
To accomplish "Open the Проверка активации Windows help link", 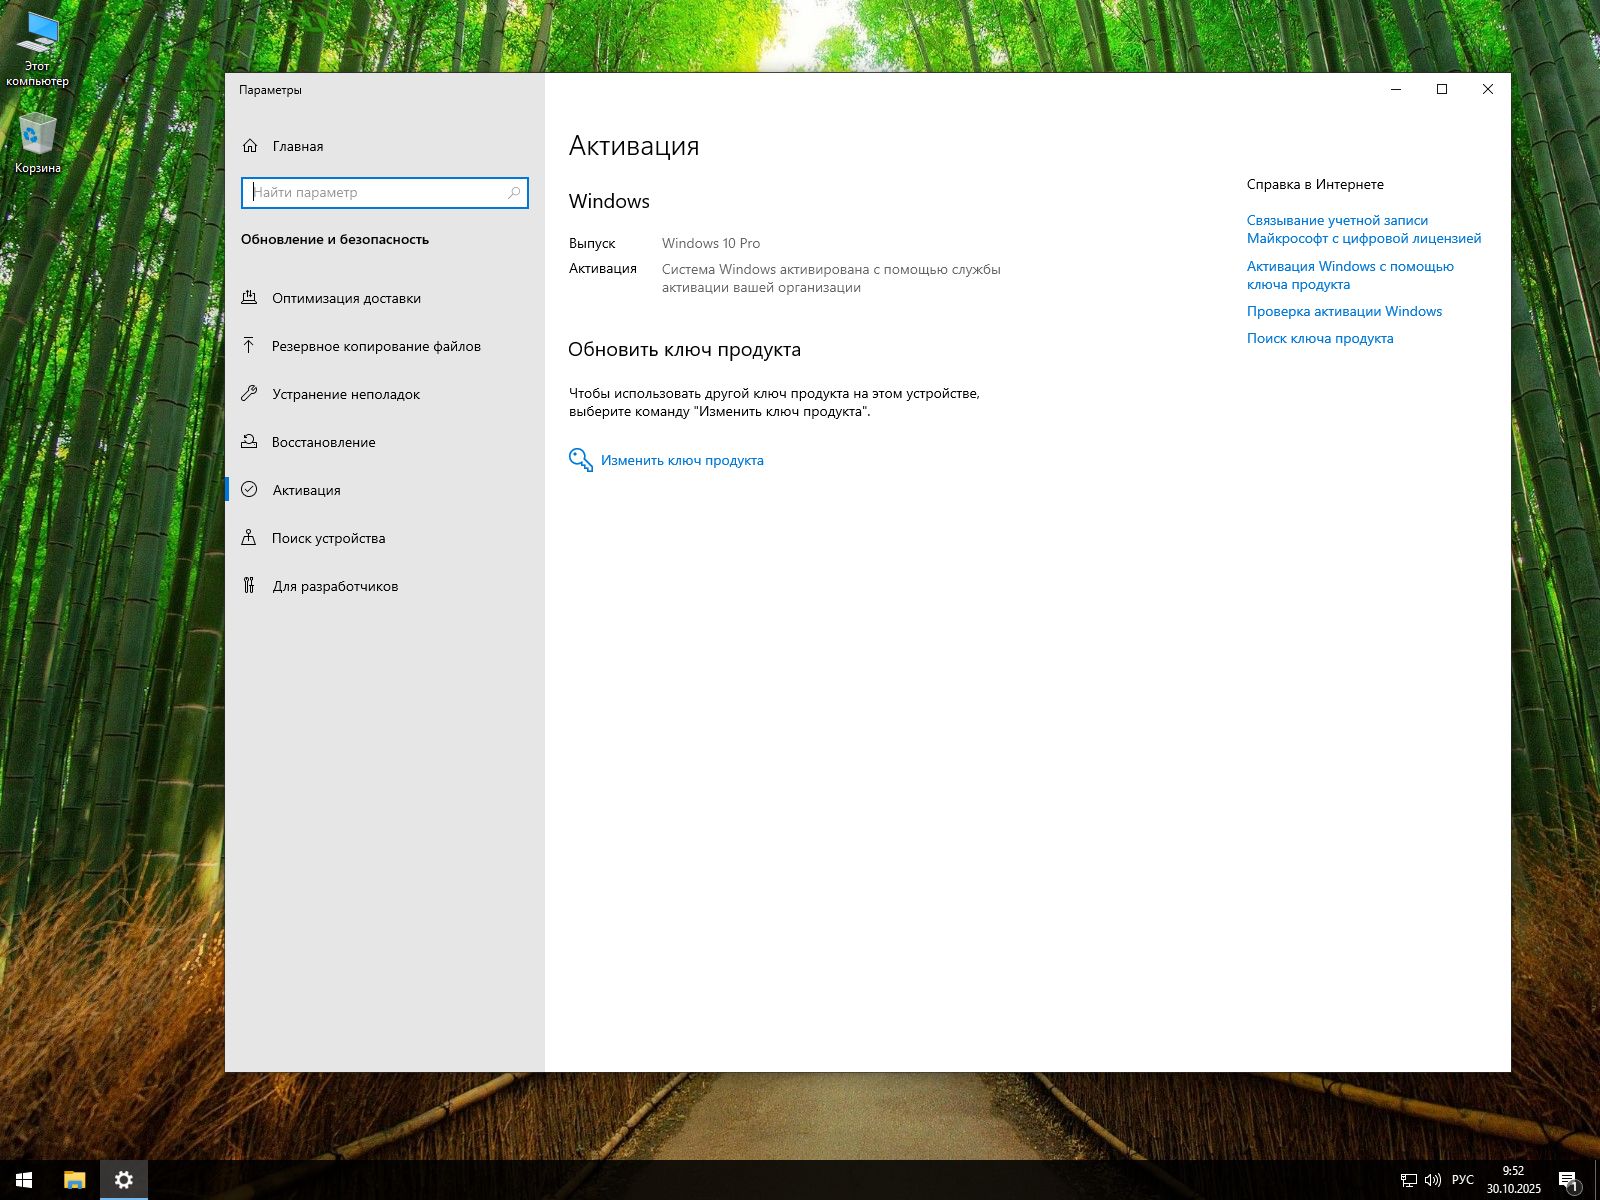I will 1344,311.
